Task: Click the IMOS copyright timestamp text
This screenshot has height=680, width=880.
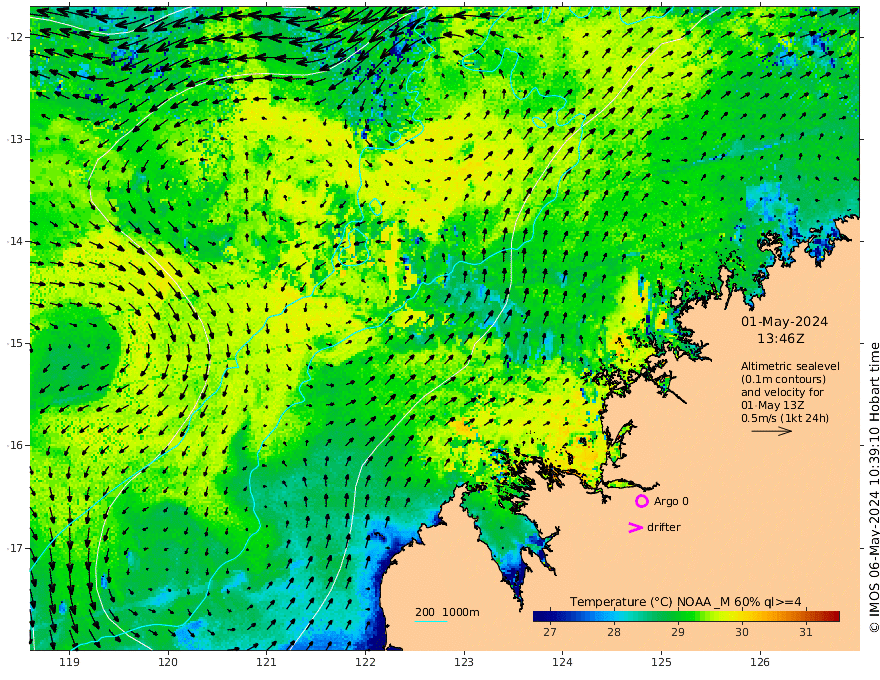Action: click(873, 487)
